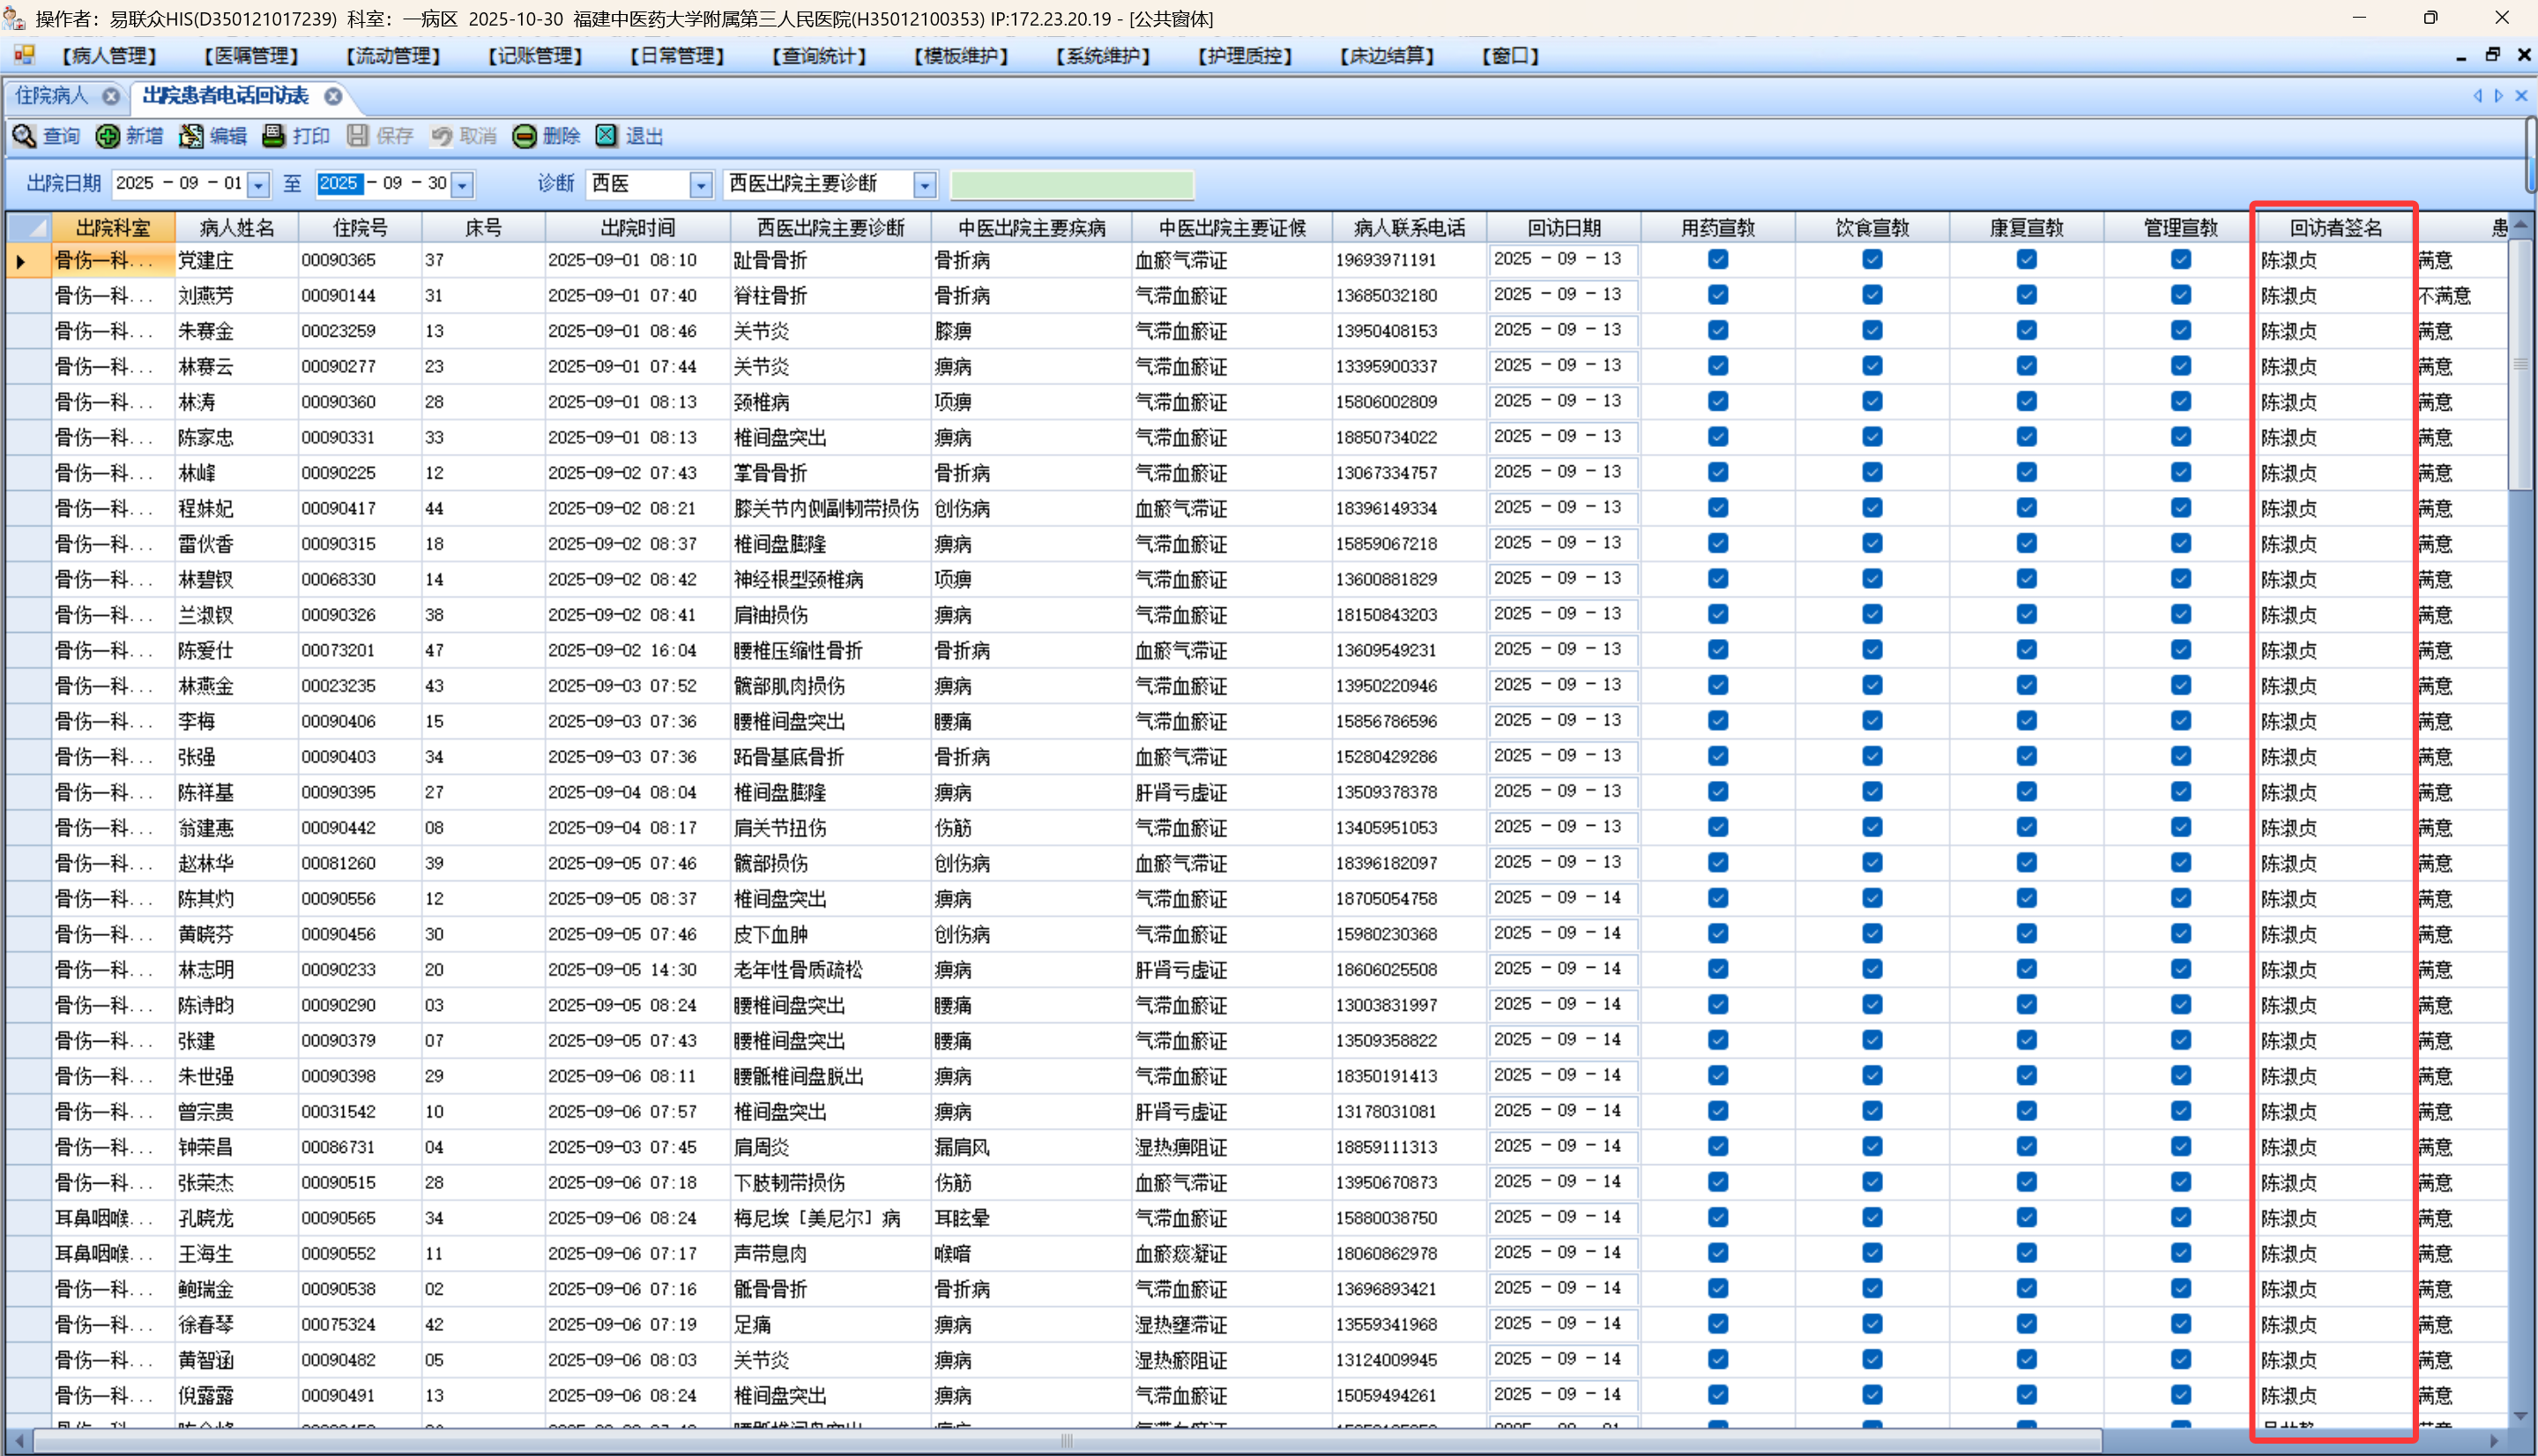Image resolution: width=2538 pixels, height=1456 pixels.
Task: Click the green diagnosis text input field
Action: click(x=1071, y=185)
